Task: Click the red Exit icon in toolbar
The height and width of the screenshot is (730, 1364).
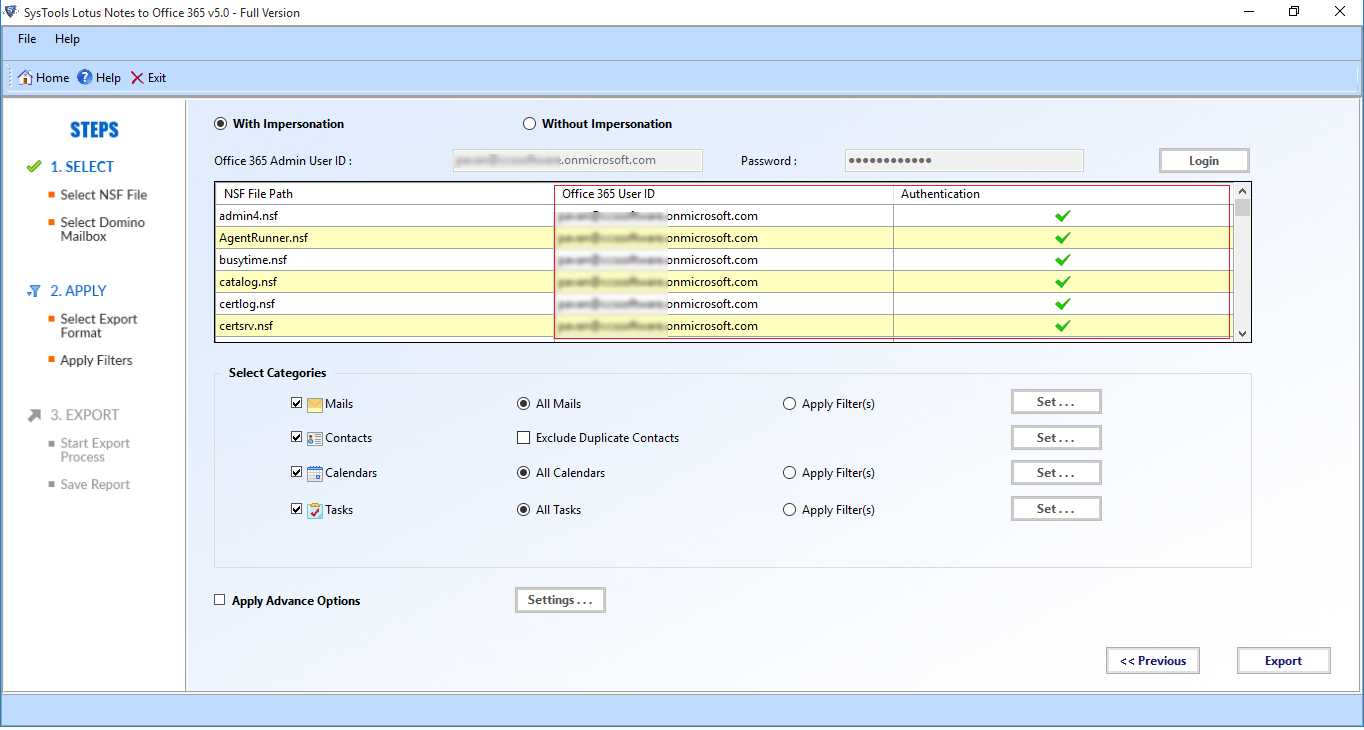Action: (137, 78)
